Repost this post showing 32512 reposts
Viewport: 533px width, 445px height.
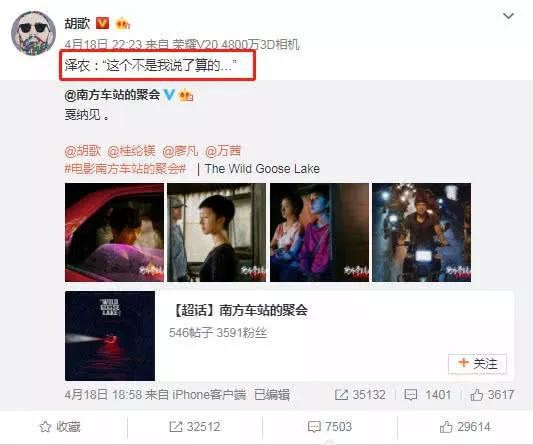pos(195,427)
